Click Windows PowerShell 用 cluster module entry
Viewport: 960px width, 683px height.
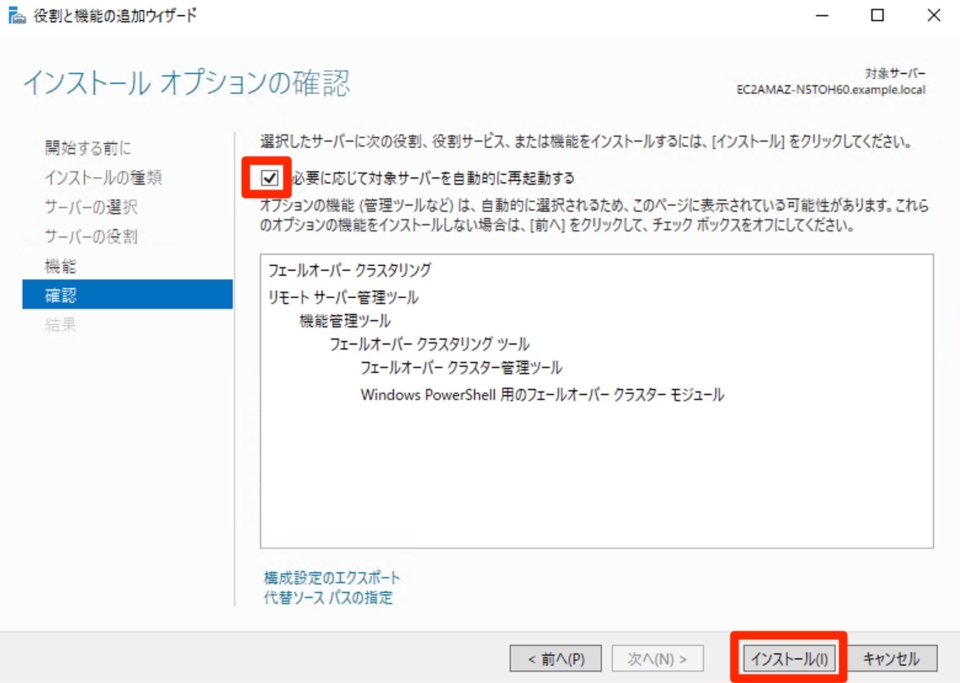pyautogui.click(x=542, y=395)
